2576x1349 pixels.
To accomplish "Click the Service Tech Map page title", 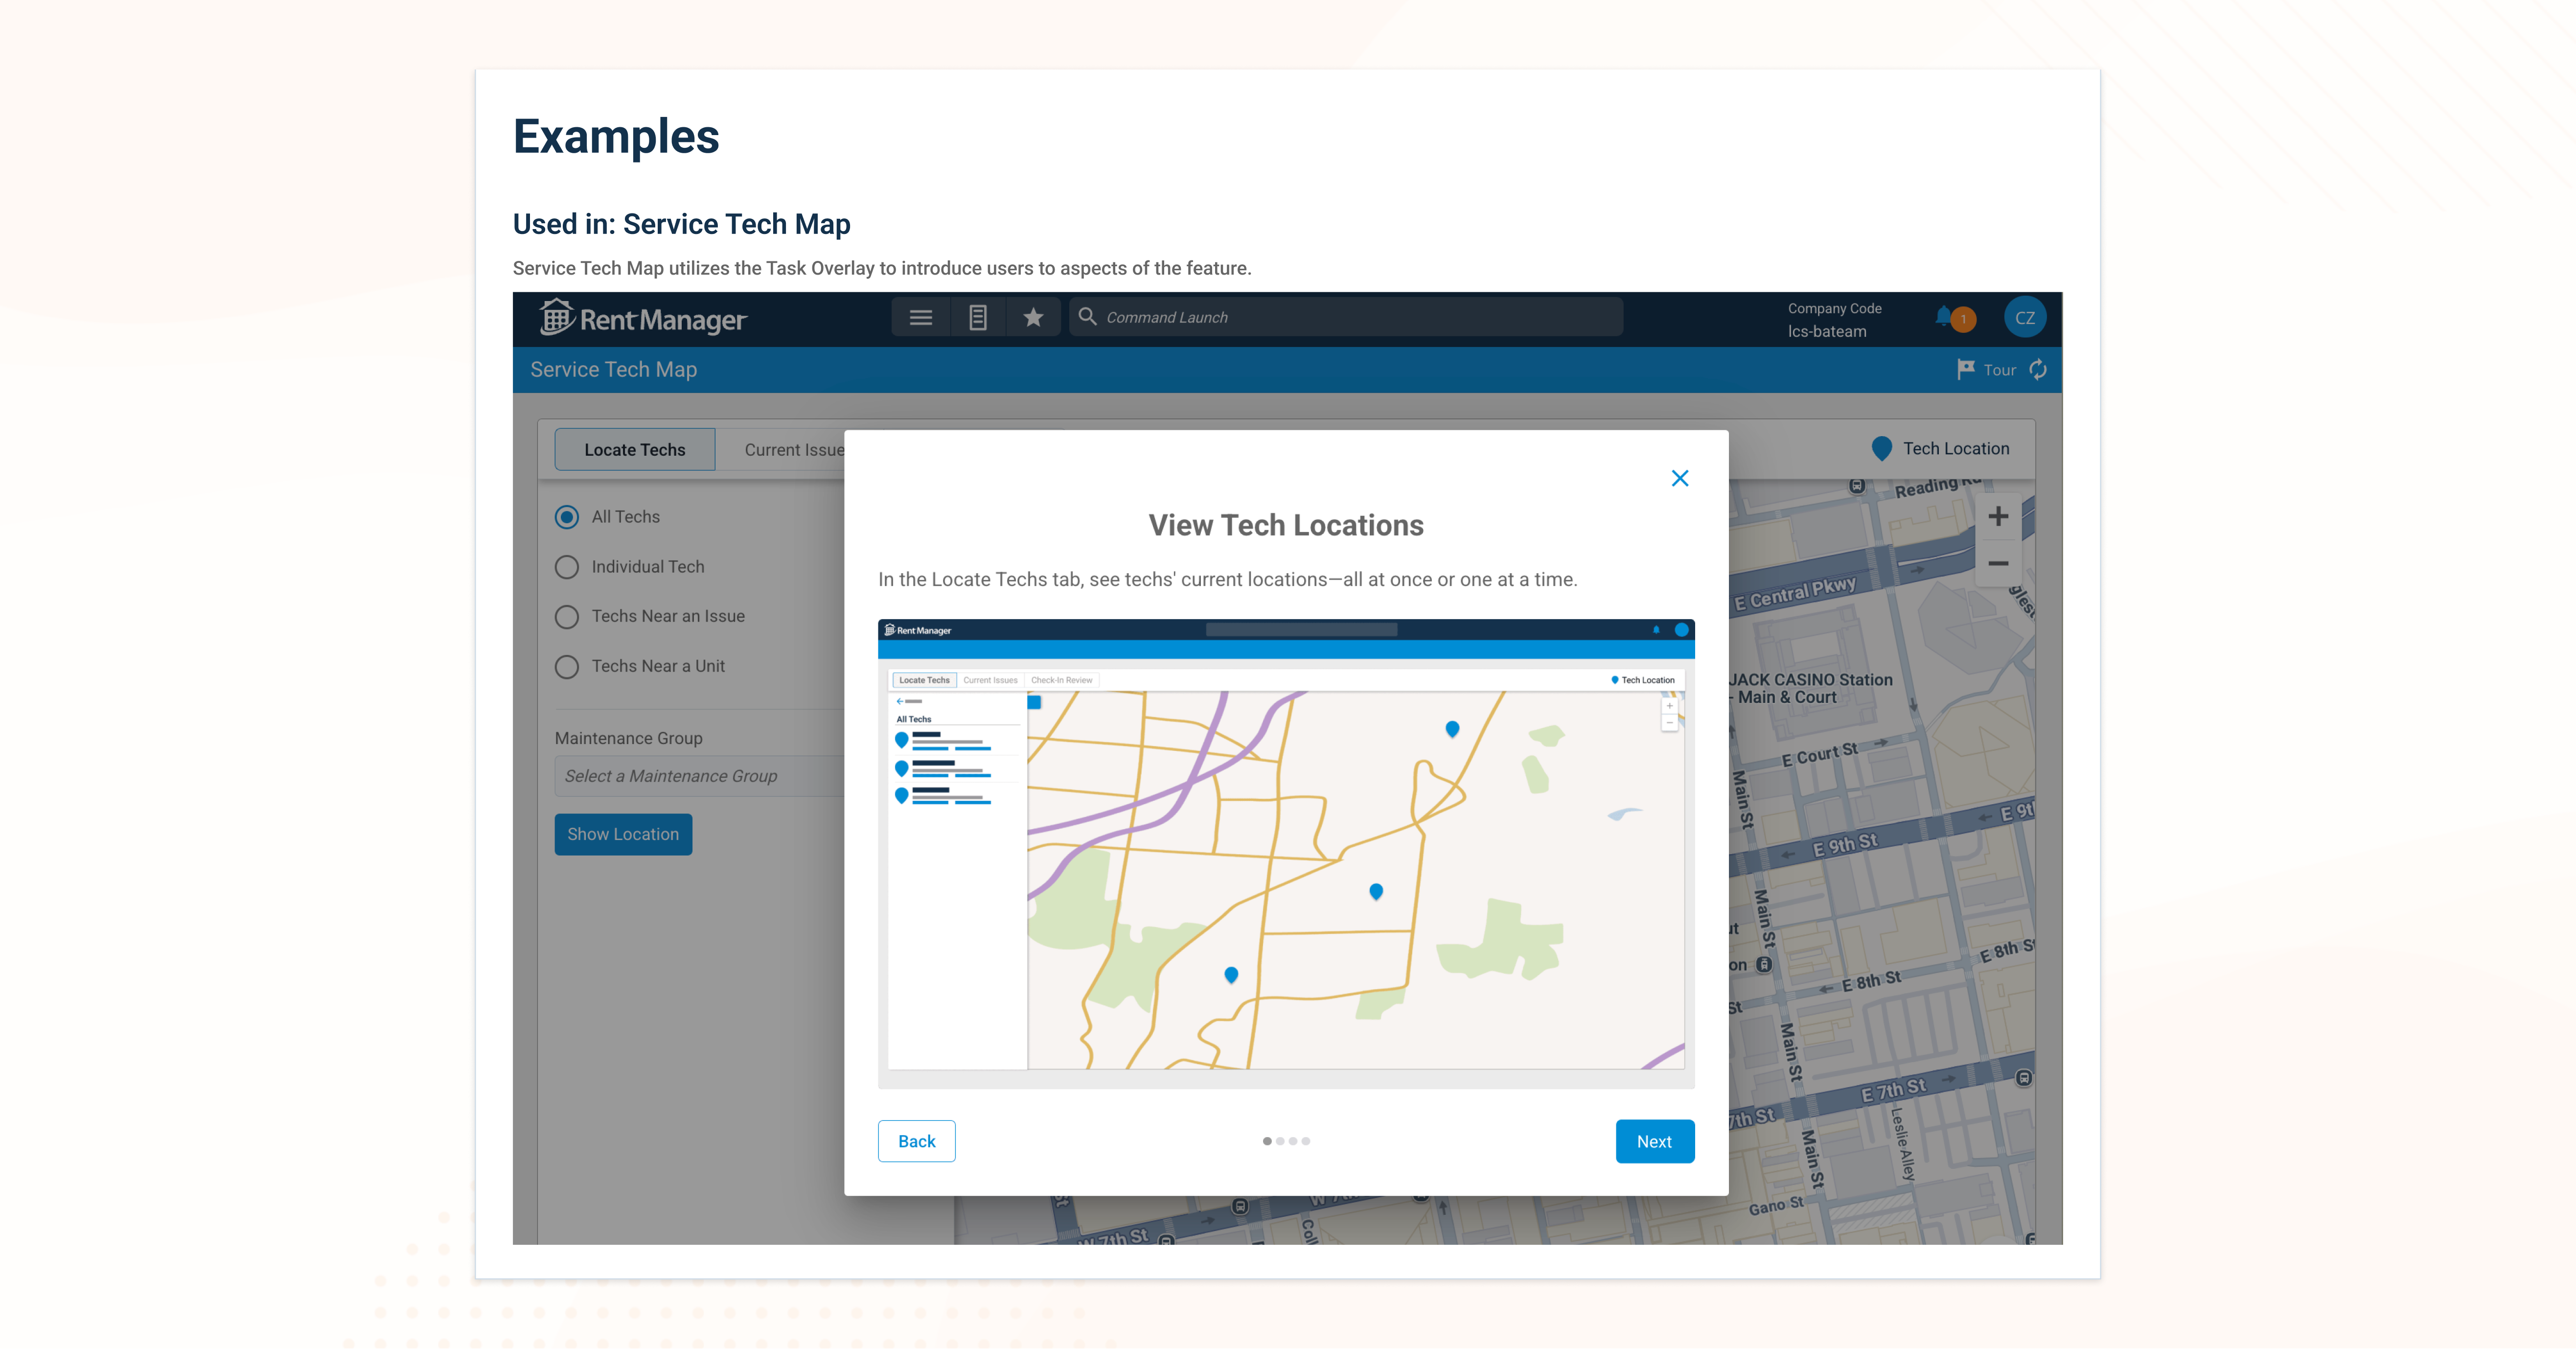I will coord(613,369).
